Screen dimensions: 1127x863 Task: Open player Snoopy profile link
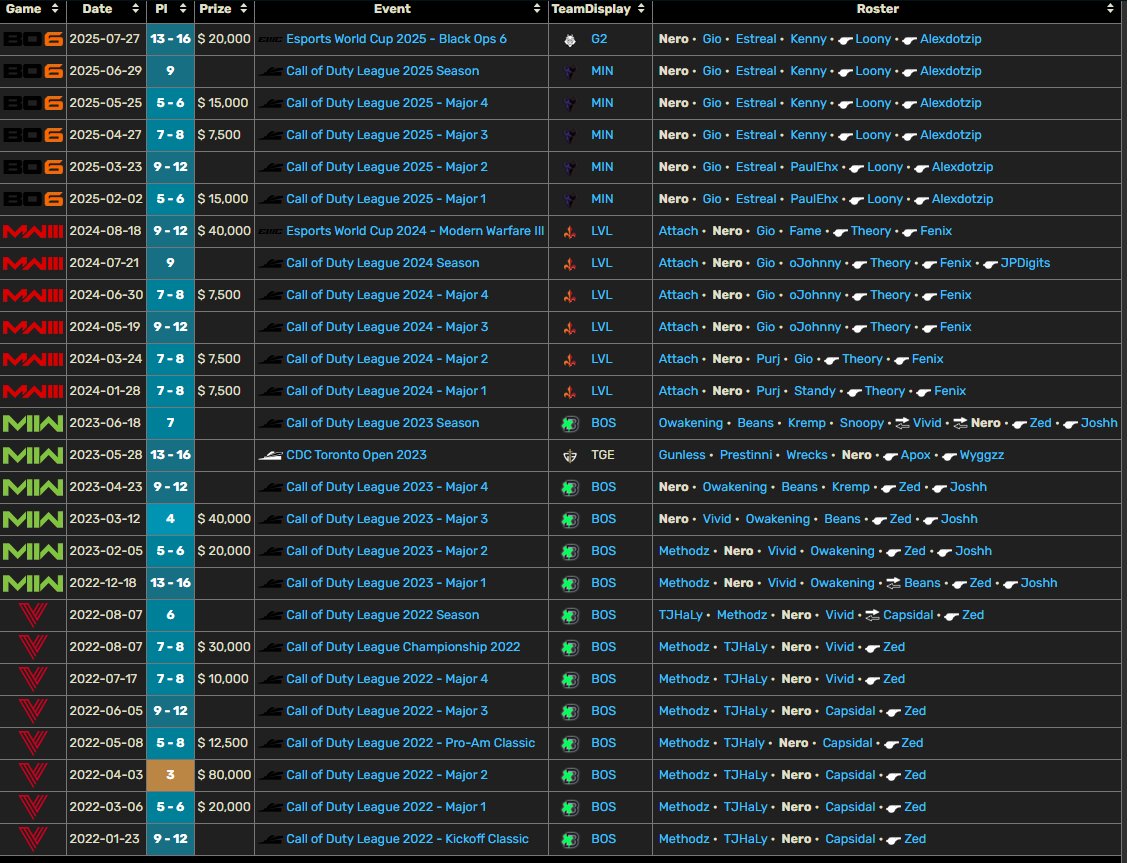pyautogui.click(x=861, y=423)
